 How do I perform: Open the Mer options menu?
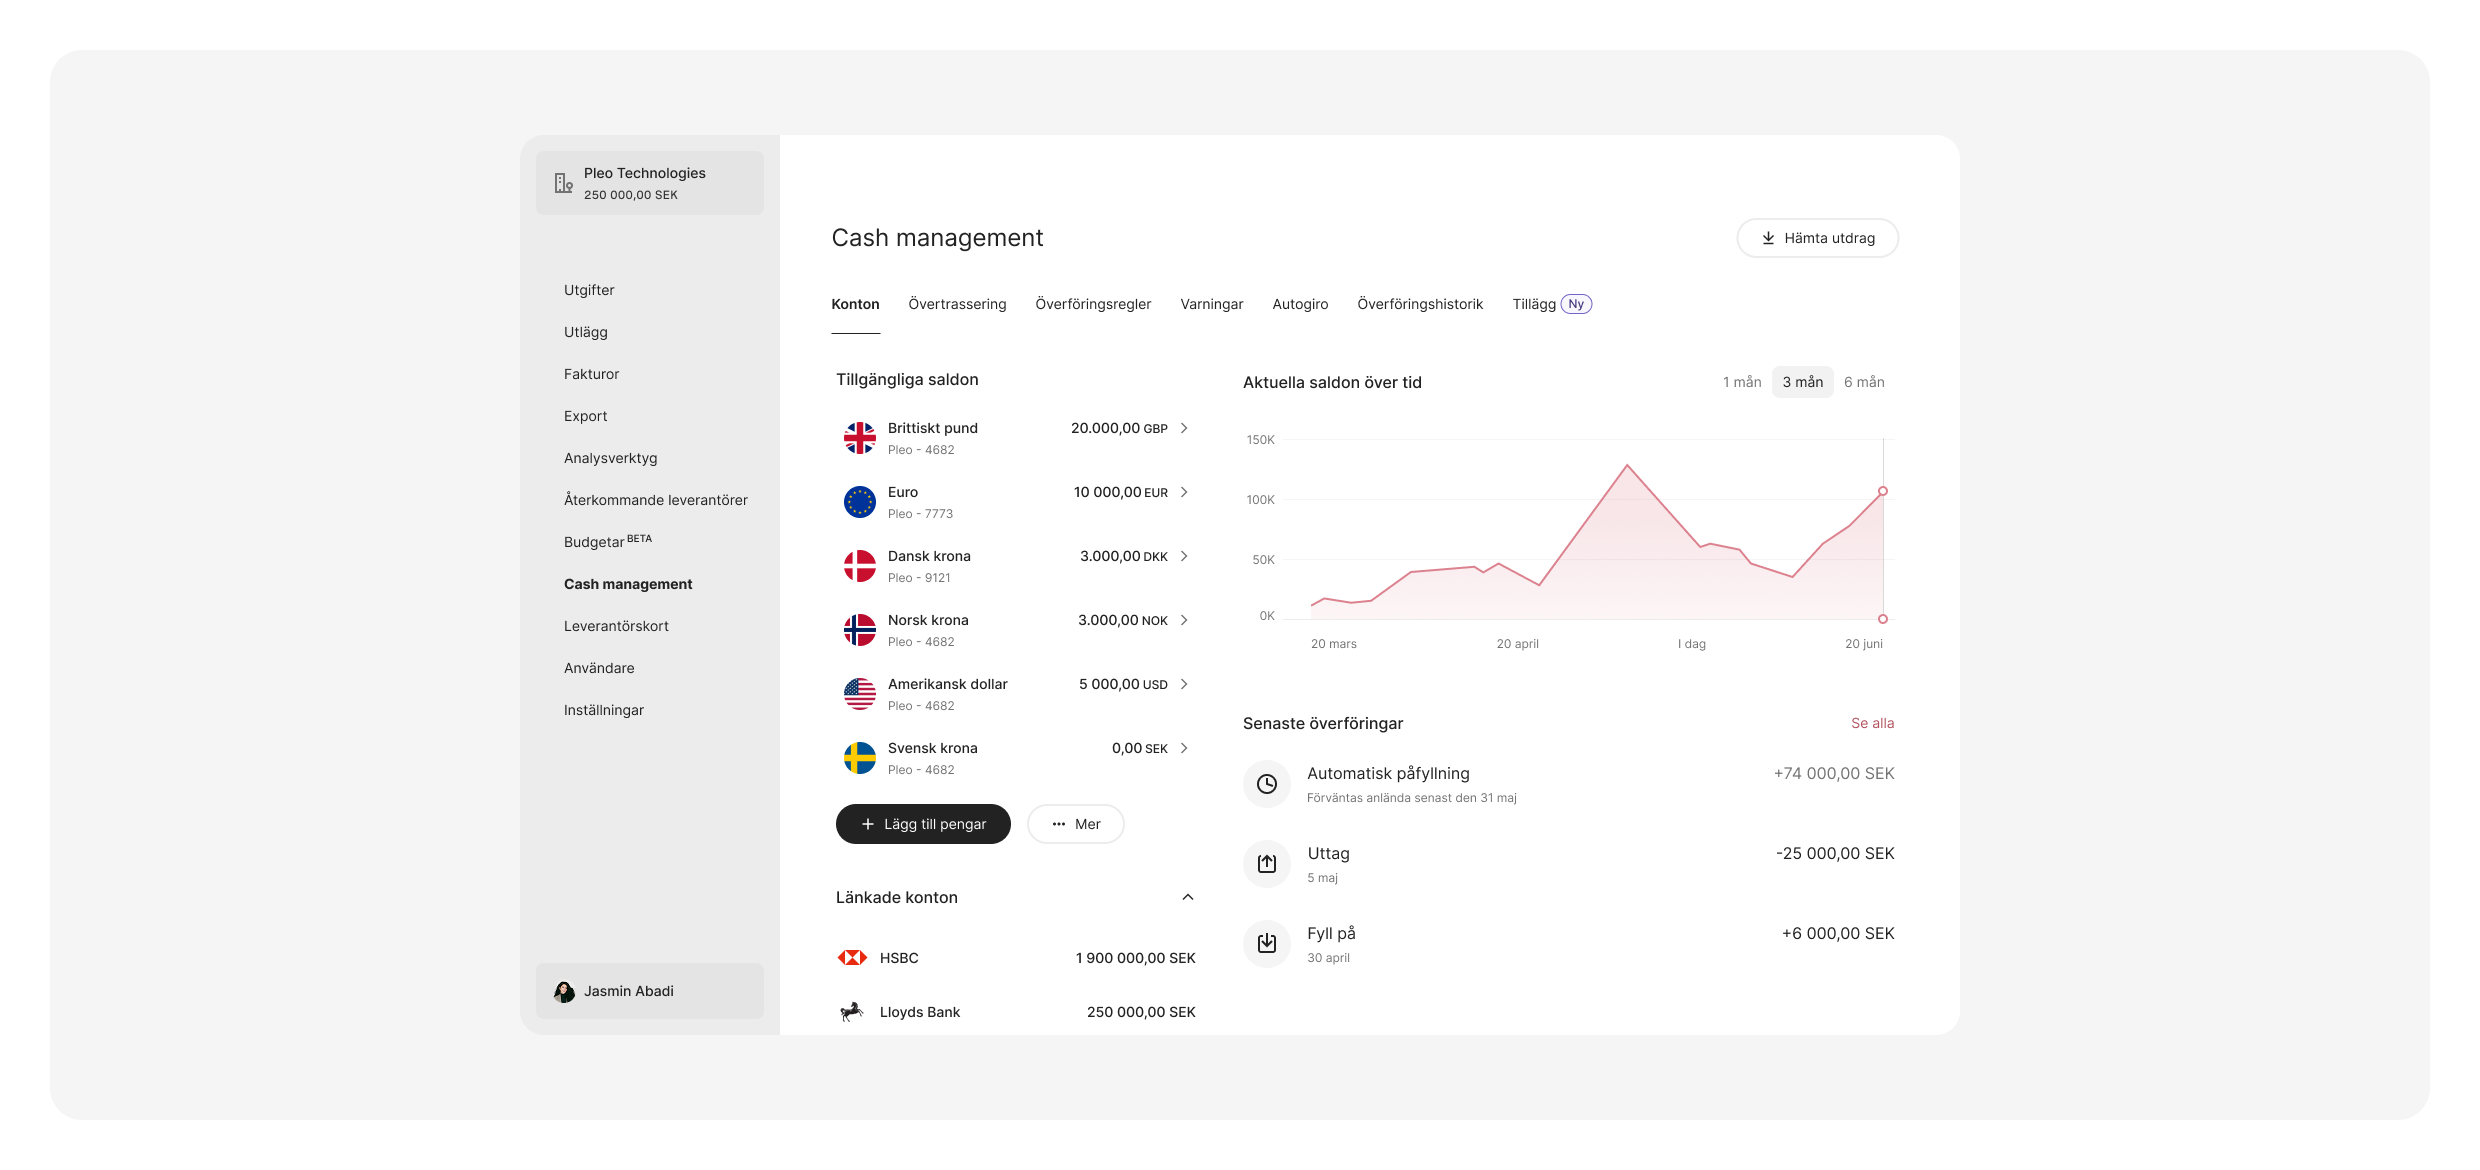tap(1075, 824)
